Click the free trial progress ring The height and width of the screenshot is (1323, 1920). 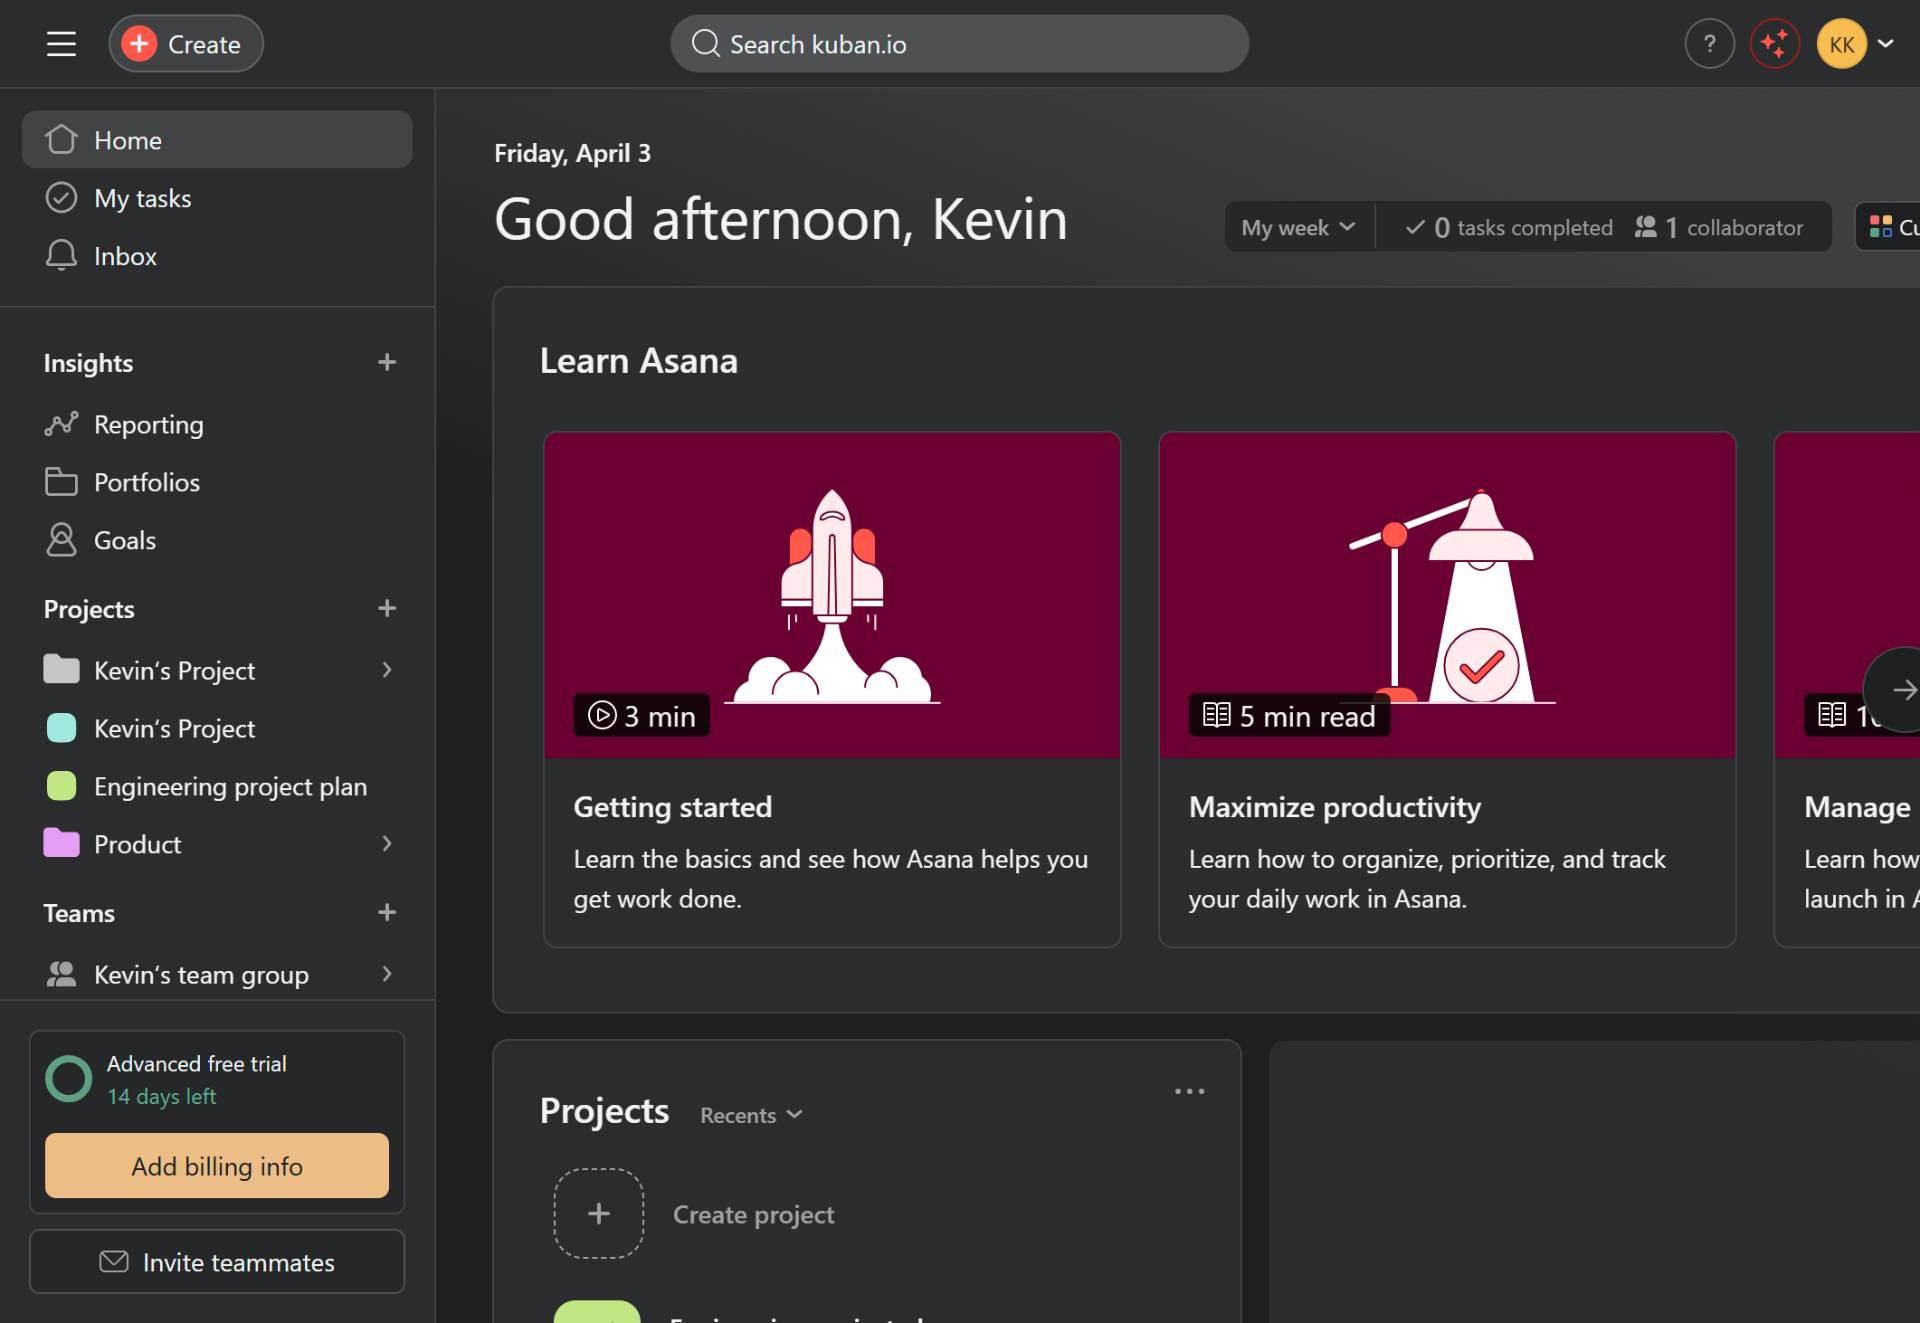click(69, 1079)
